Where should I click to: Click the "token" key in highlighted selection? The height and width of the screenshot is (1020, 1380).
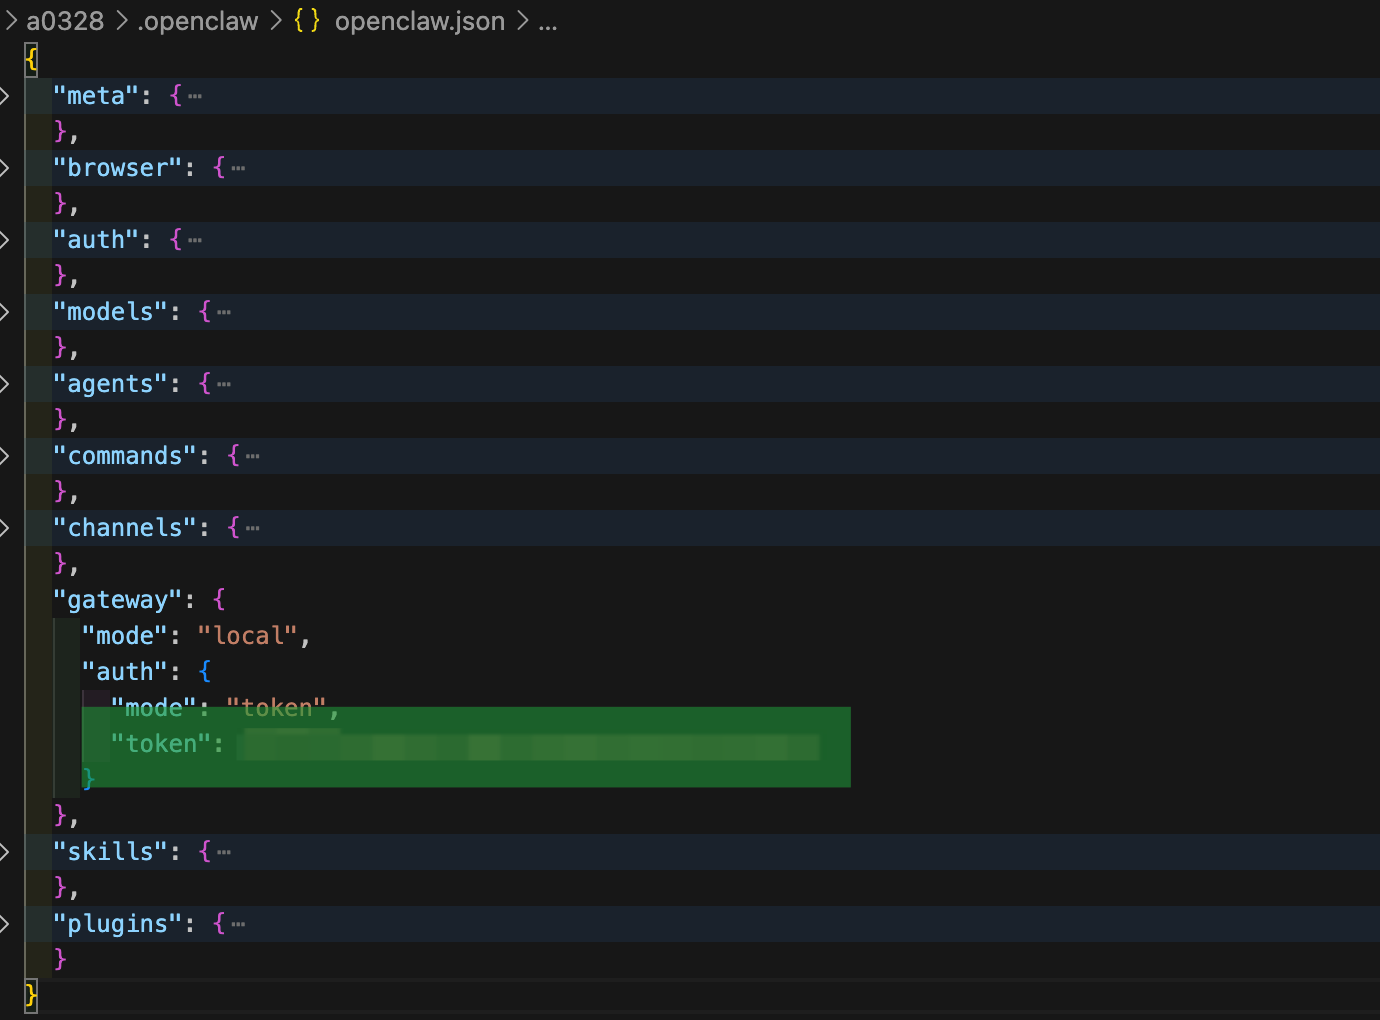point(160,744)
